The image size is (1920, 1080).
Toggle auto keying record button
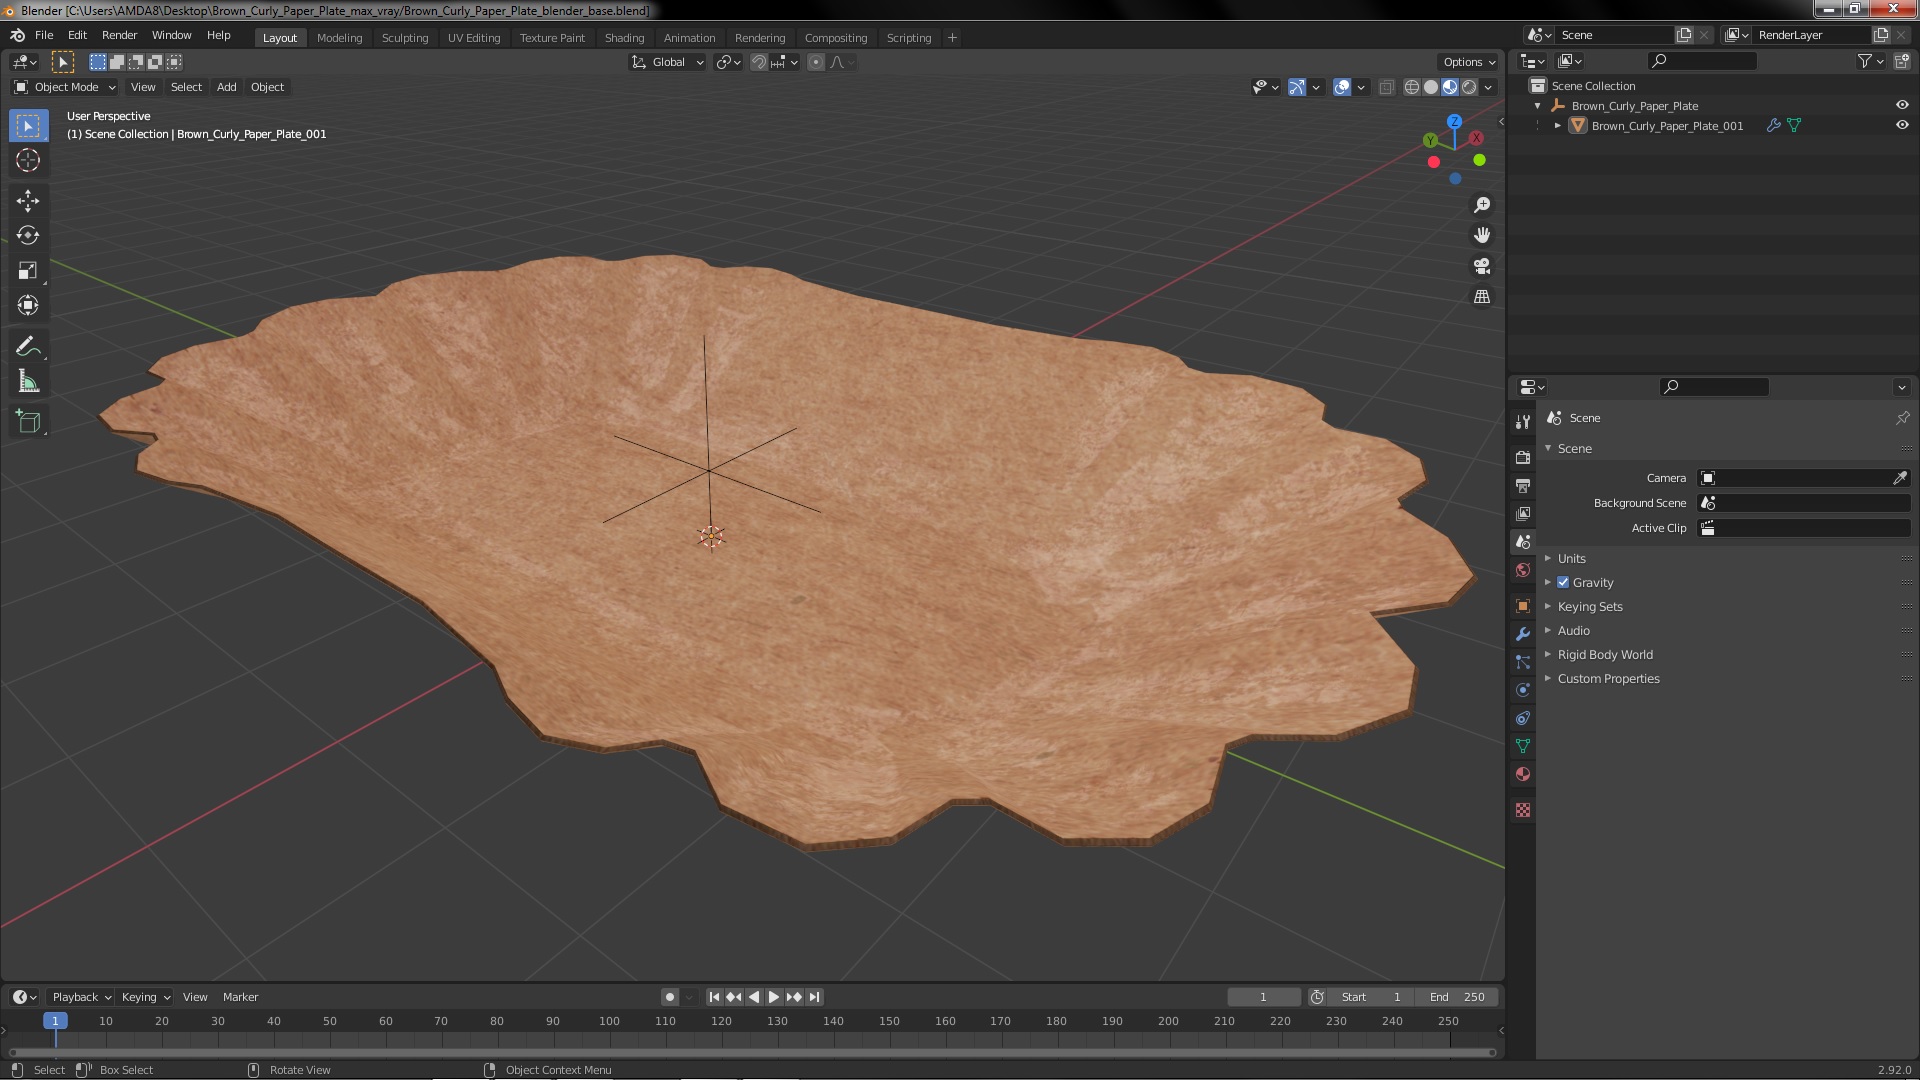[x=669, y=997]
